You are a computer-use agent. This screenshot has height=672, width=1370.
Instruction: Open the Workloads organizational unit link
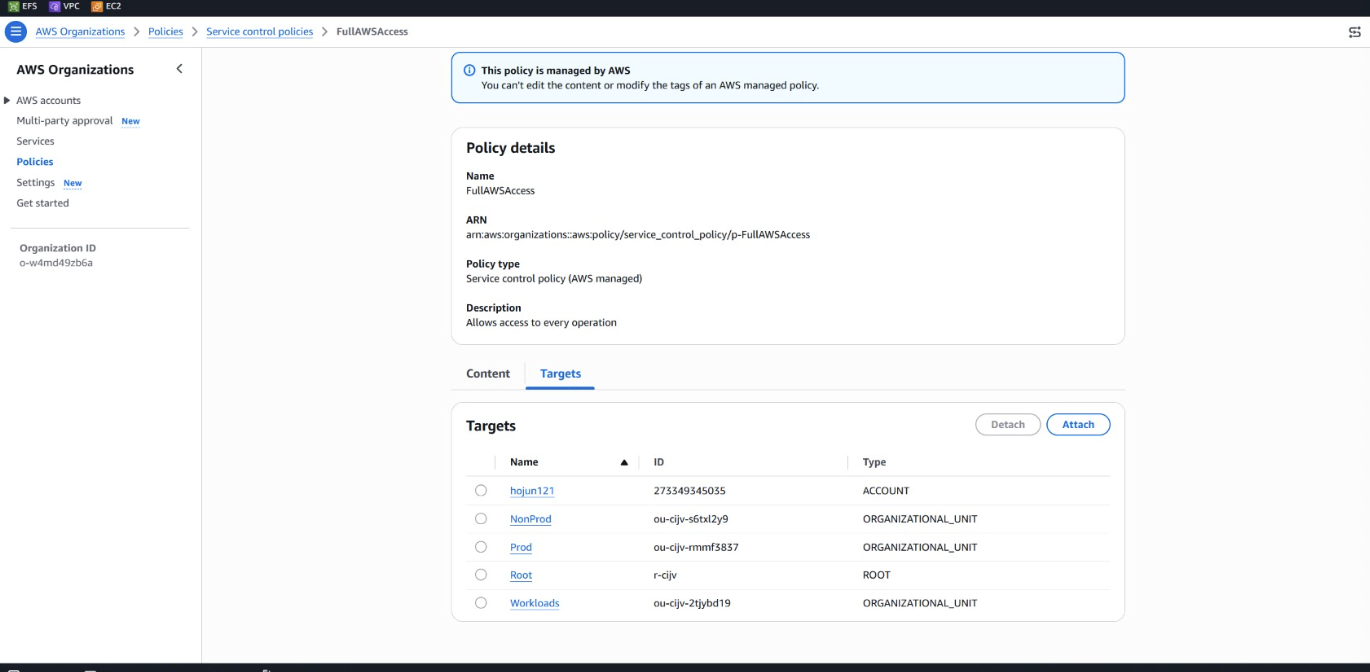click(535, 603)
